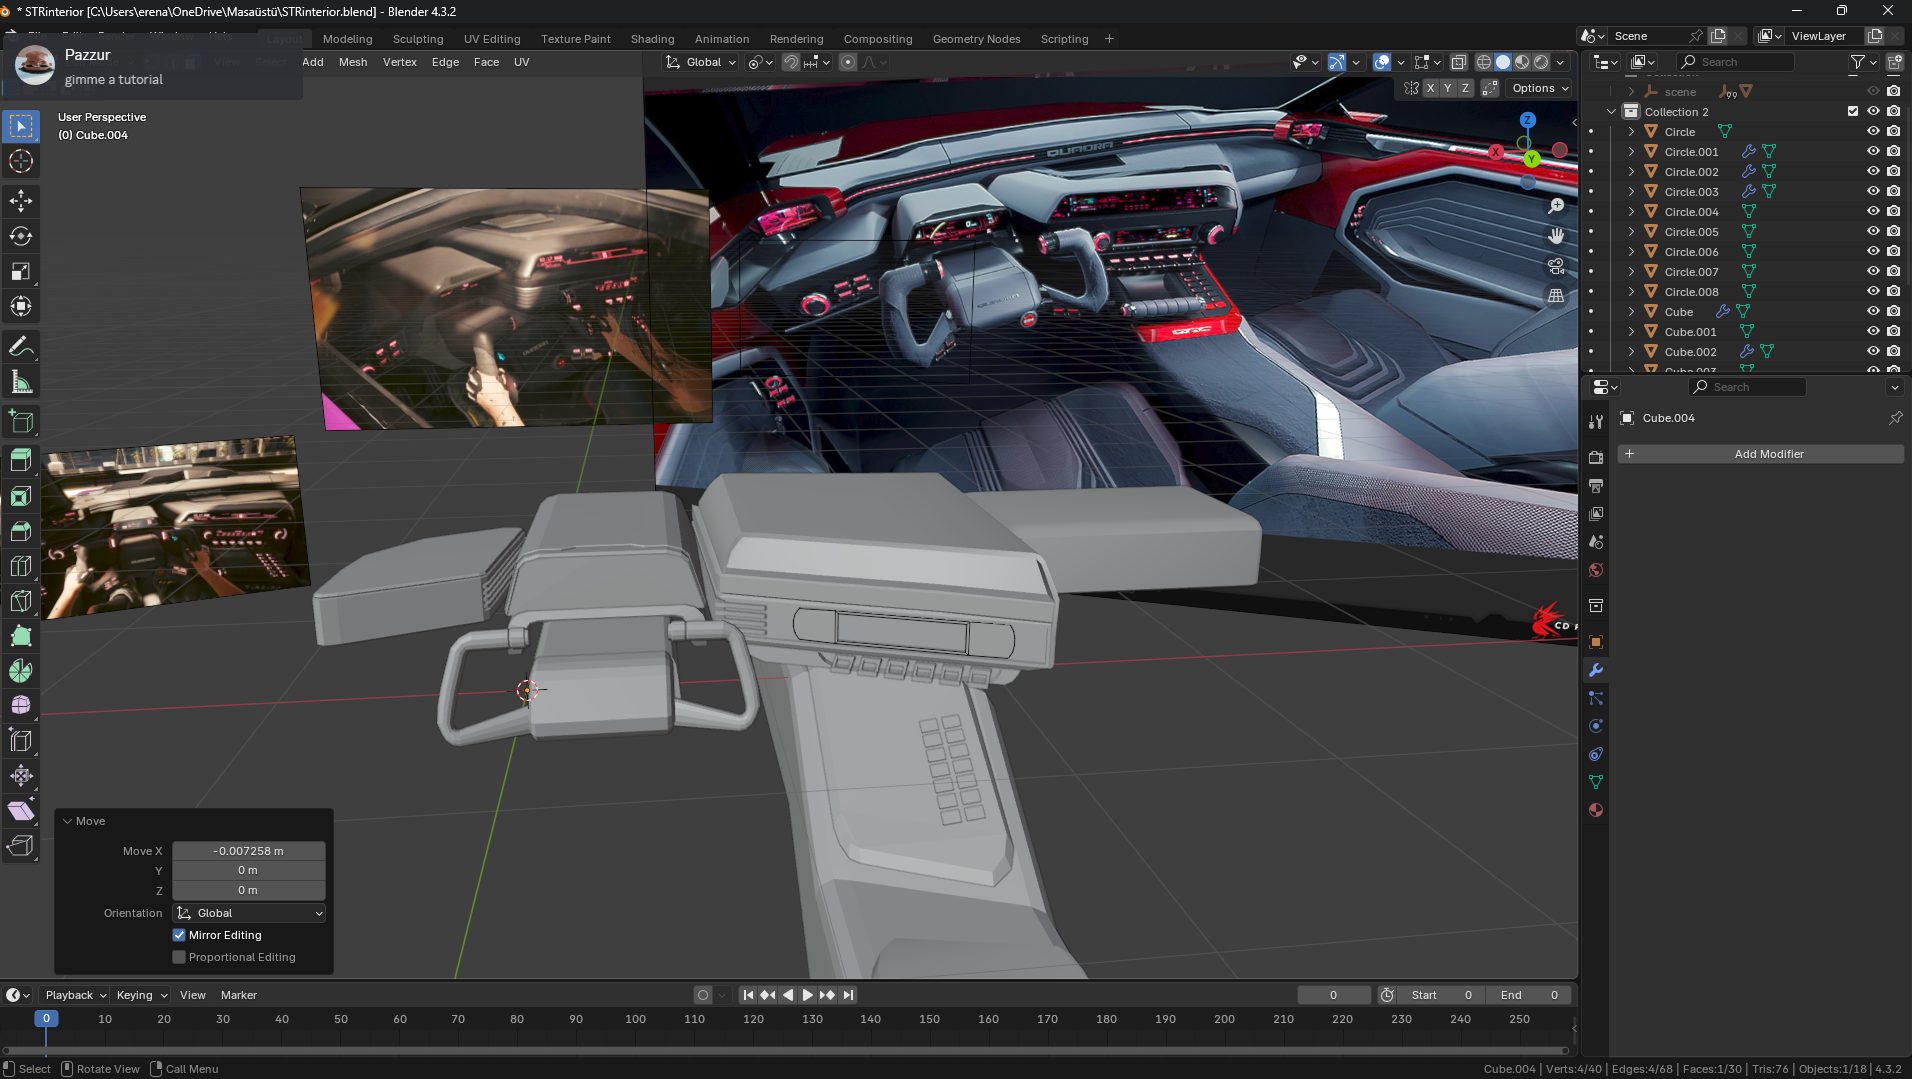Click the zoom viewport magnifier icon
Viewport: 1912px width, 1079px height.
point(1556,206)
